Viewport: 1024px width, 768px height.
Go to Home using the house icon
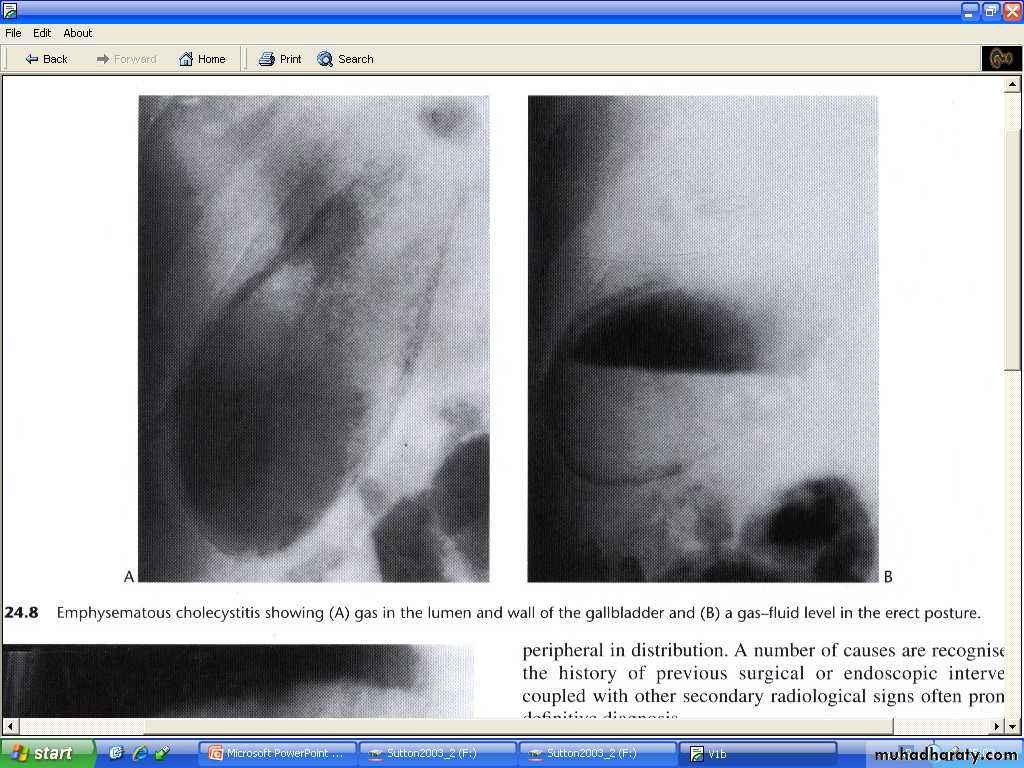click(202, 59)
